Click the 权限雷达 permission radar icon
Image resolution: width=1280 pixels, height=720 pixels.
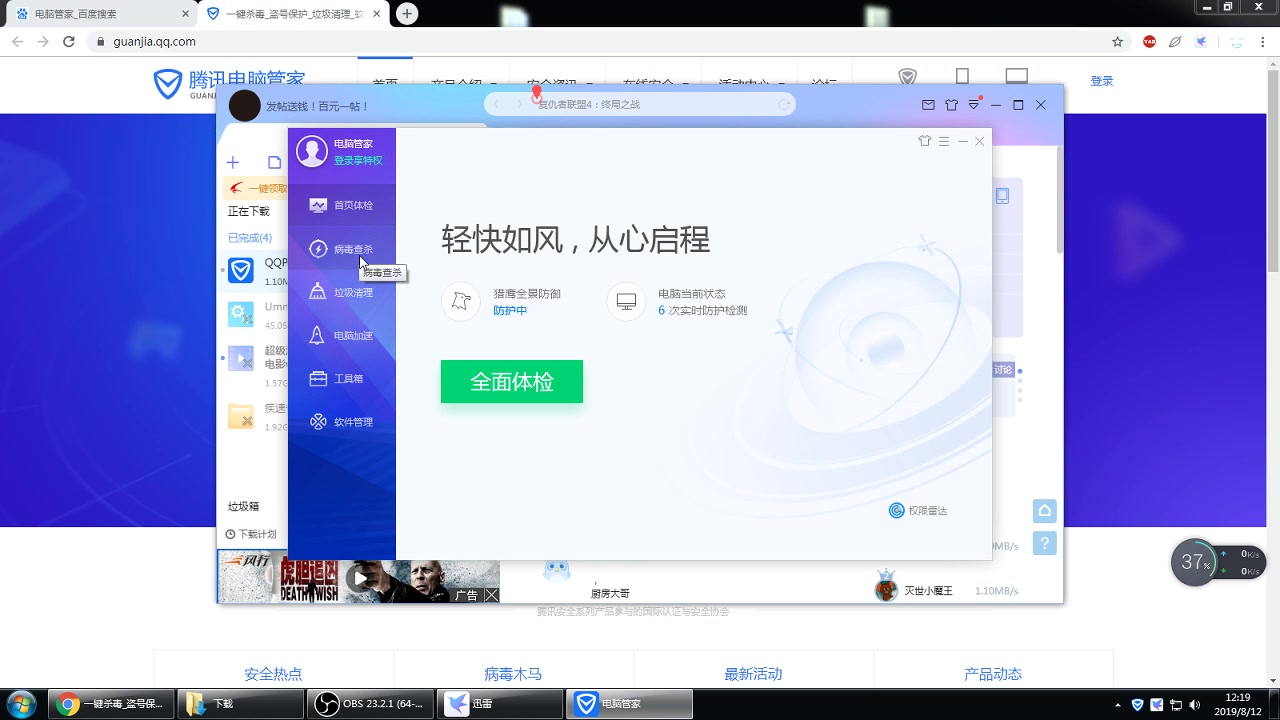click(x=897, y=510)
